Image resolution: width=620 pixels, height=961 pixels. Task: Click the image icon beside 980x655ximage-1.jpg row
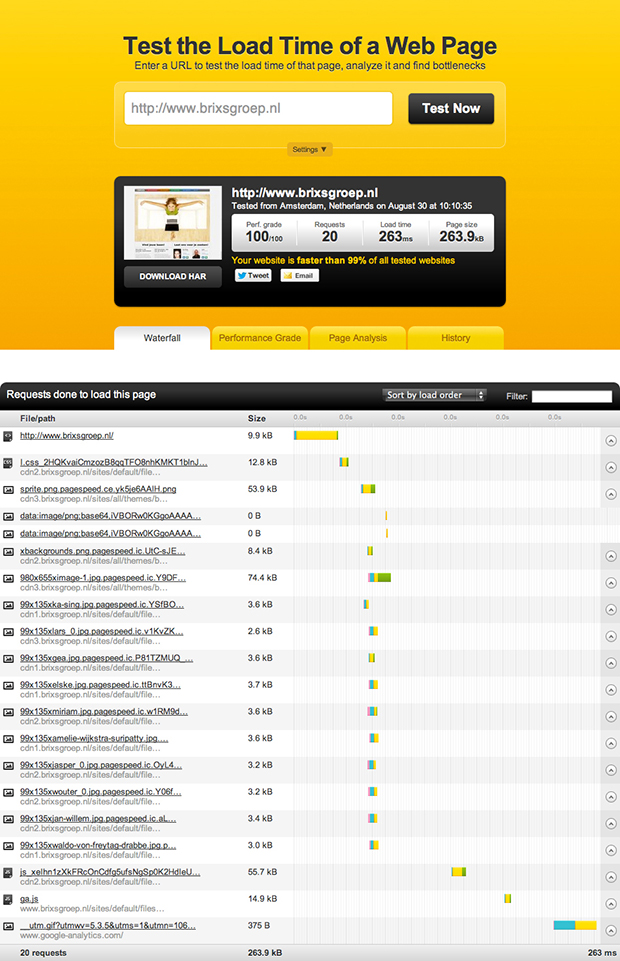coord(8,579)
